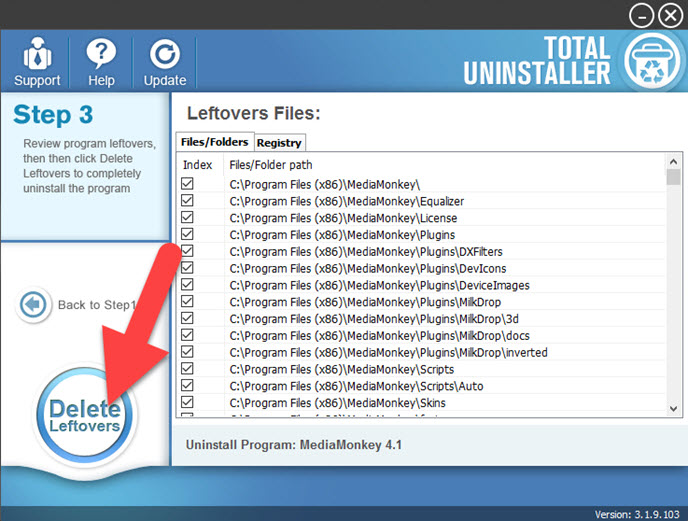Open the Support icon
The height and width of the screenshot is (521, 688).
click(x=37, y=54)
